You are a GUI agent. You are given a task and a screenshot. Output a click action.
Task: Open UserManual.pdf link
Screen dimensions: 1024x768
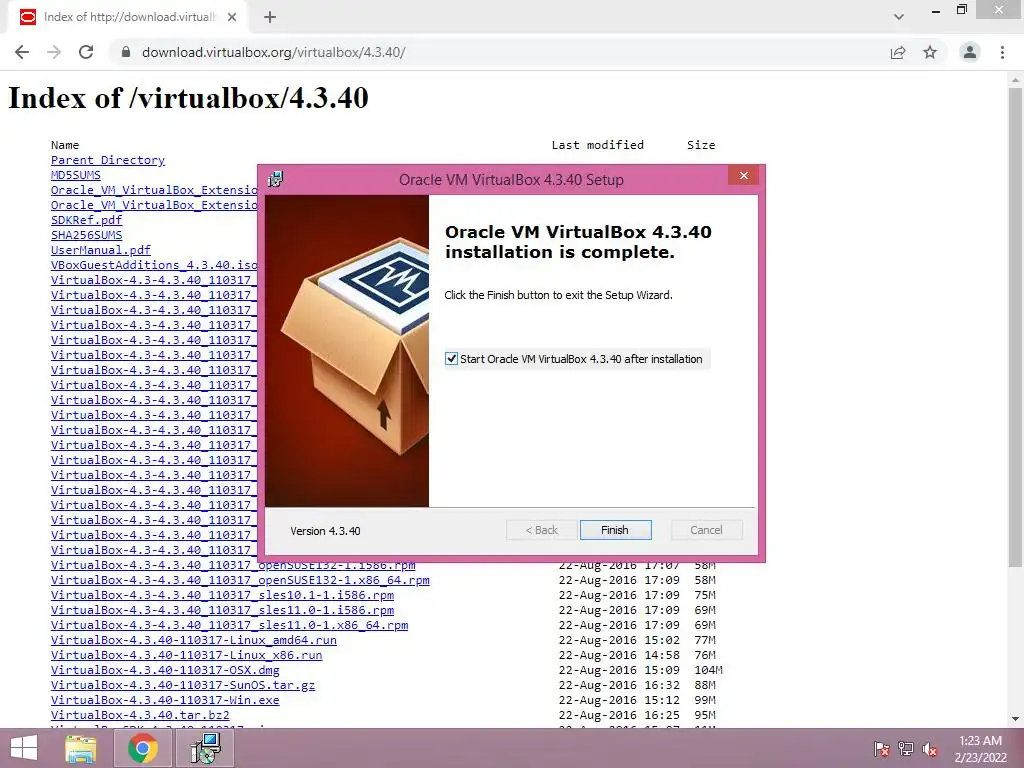point(101,250)
